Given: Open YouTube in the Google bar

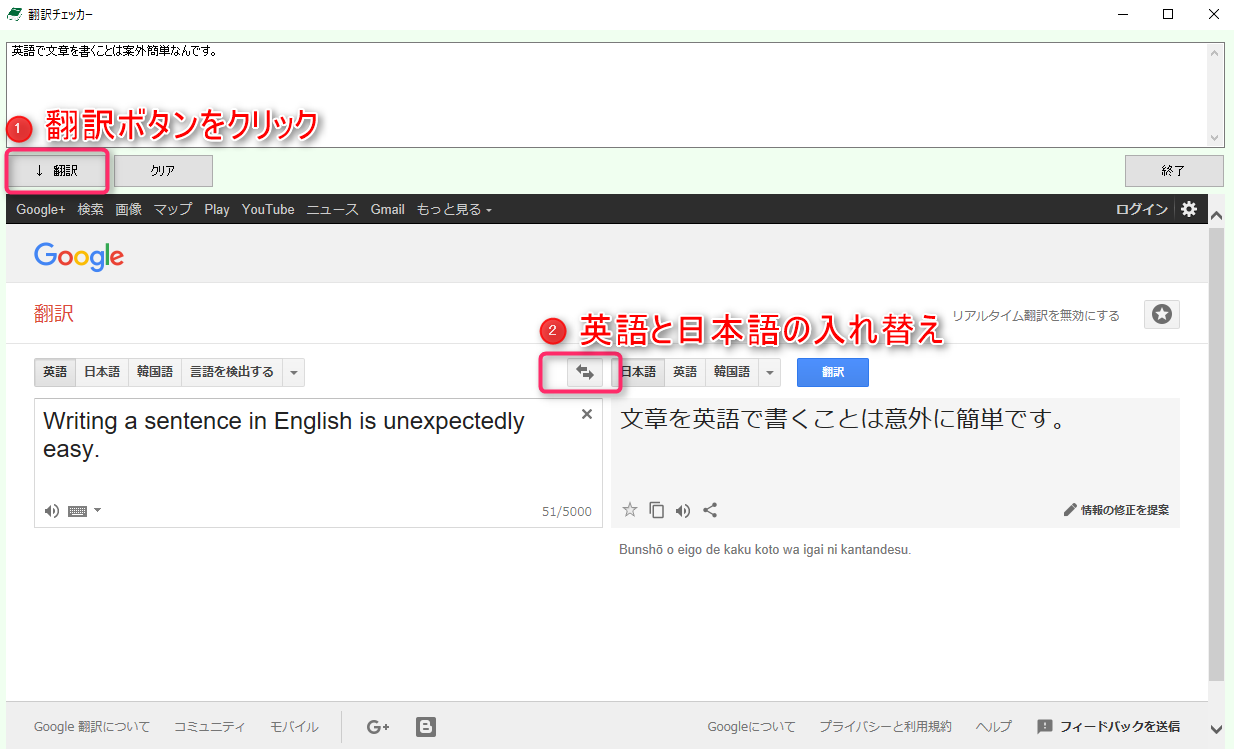Looking at the screenshot, I should pyautogui.click(x=268, y=209).
